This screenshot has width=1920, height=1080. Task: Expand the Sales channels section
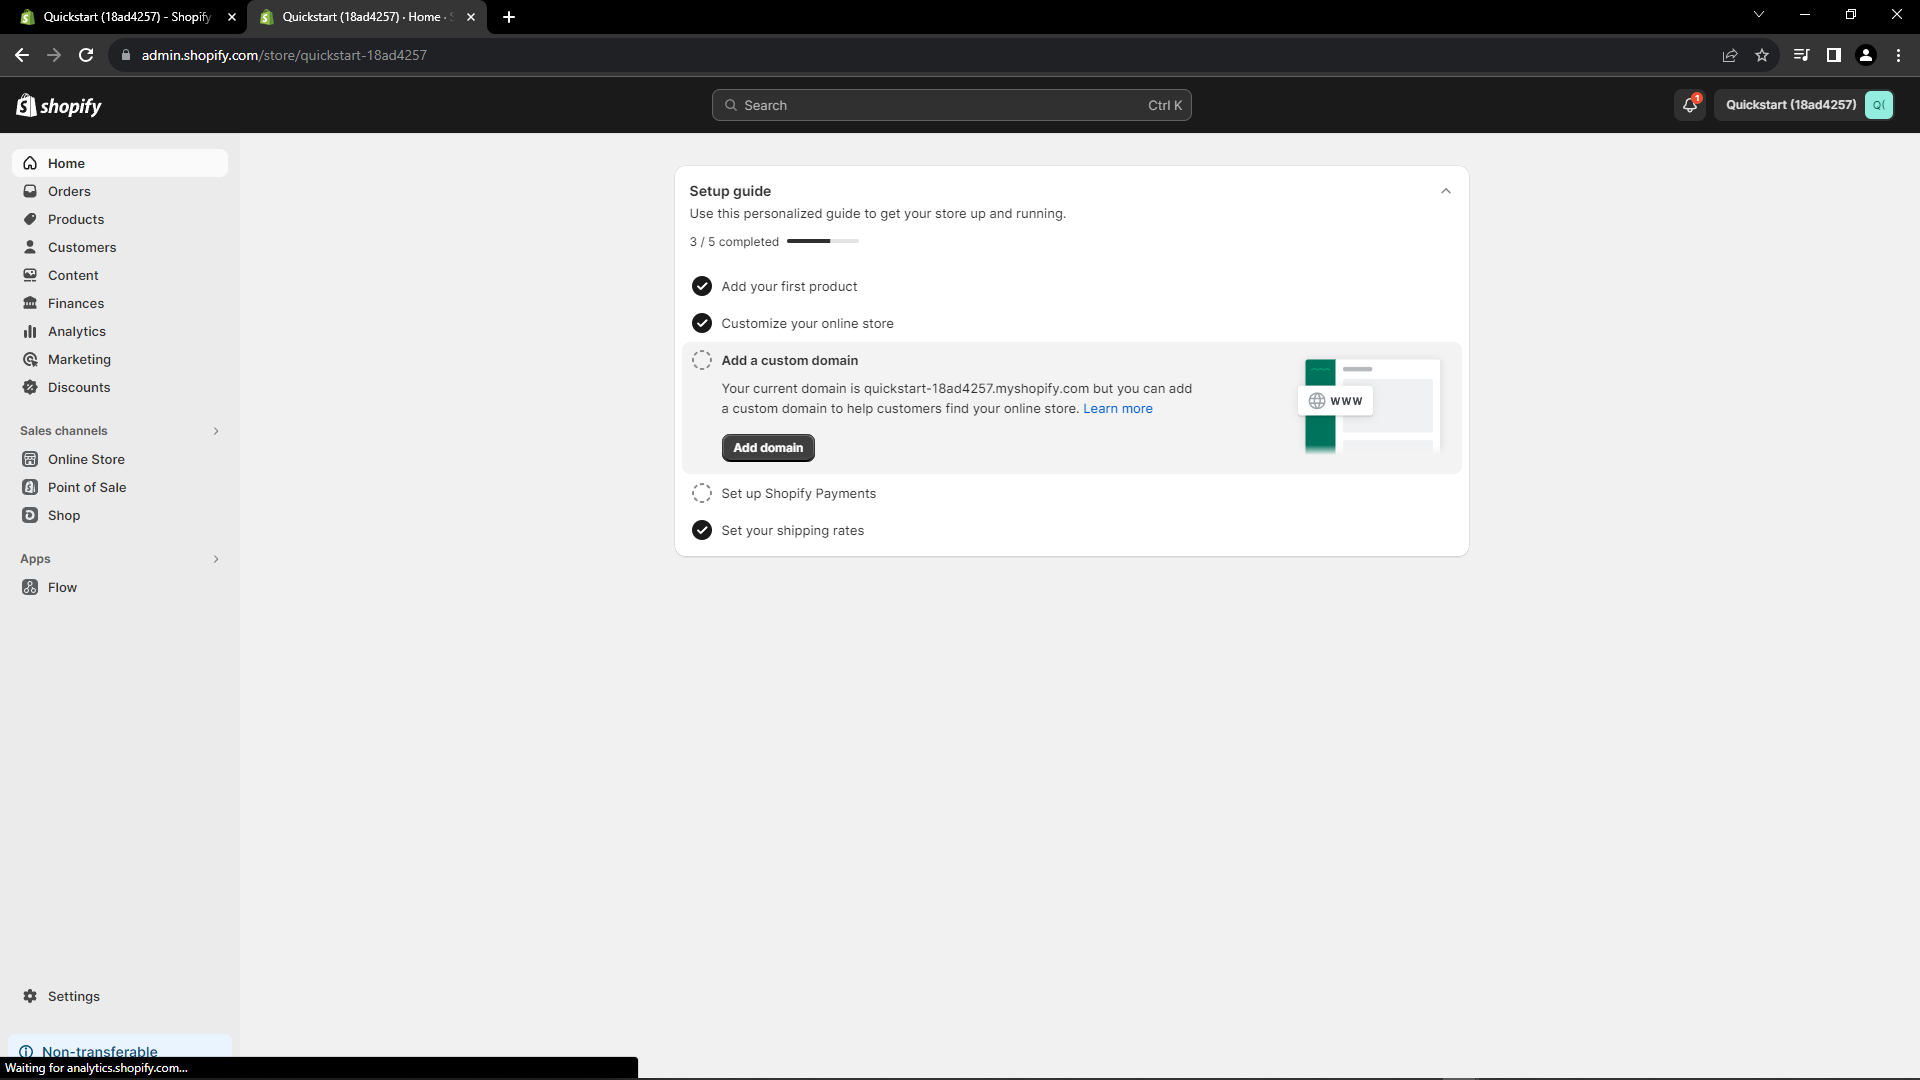pyautogui.click(x=216, y=430)
